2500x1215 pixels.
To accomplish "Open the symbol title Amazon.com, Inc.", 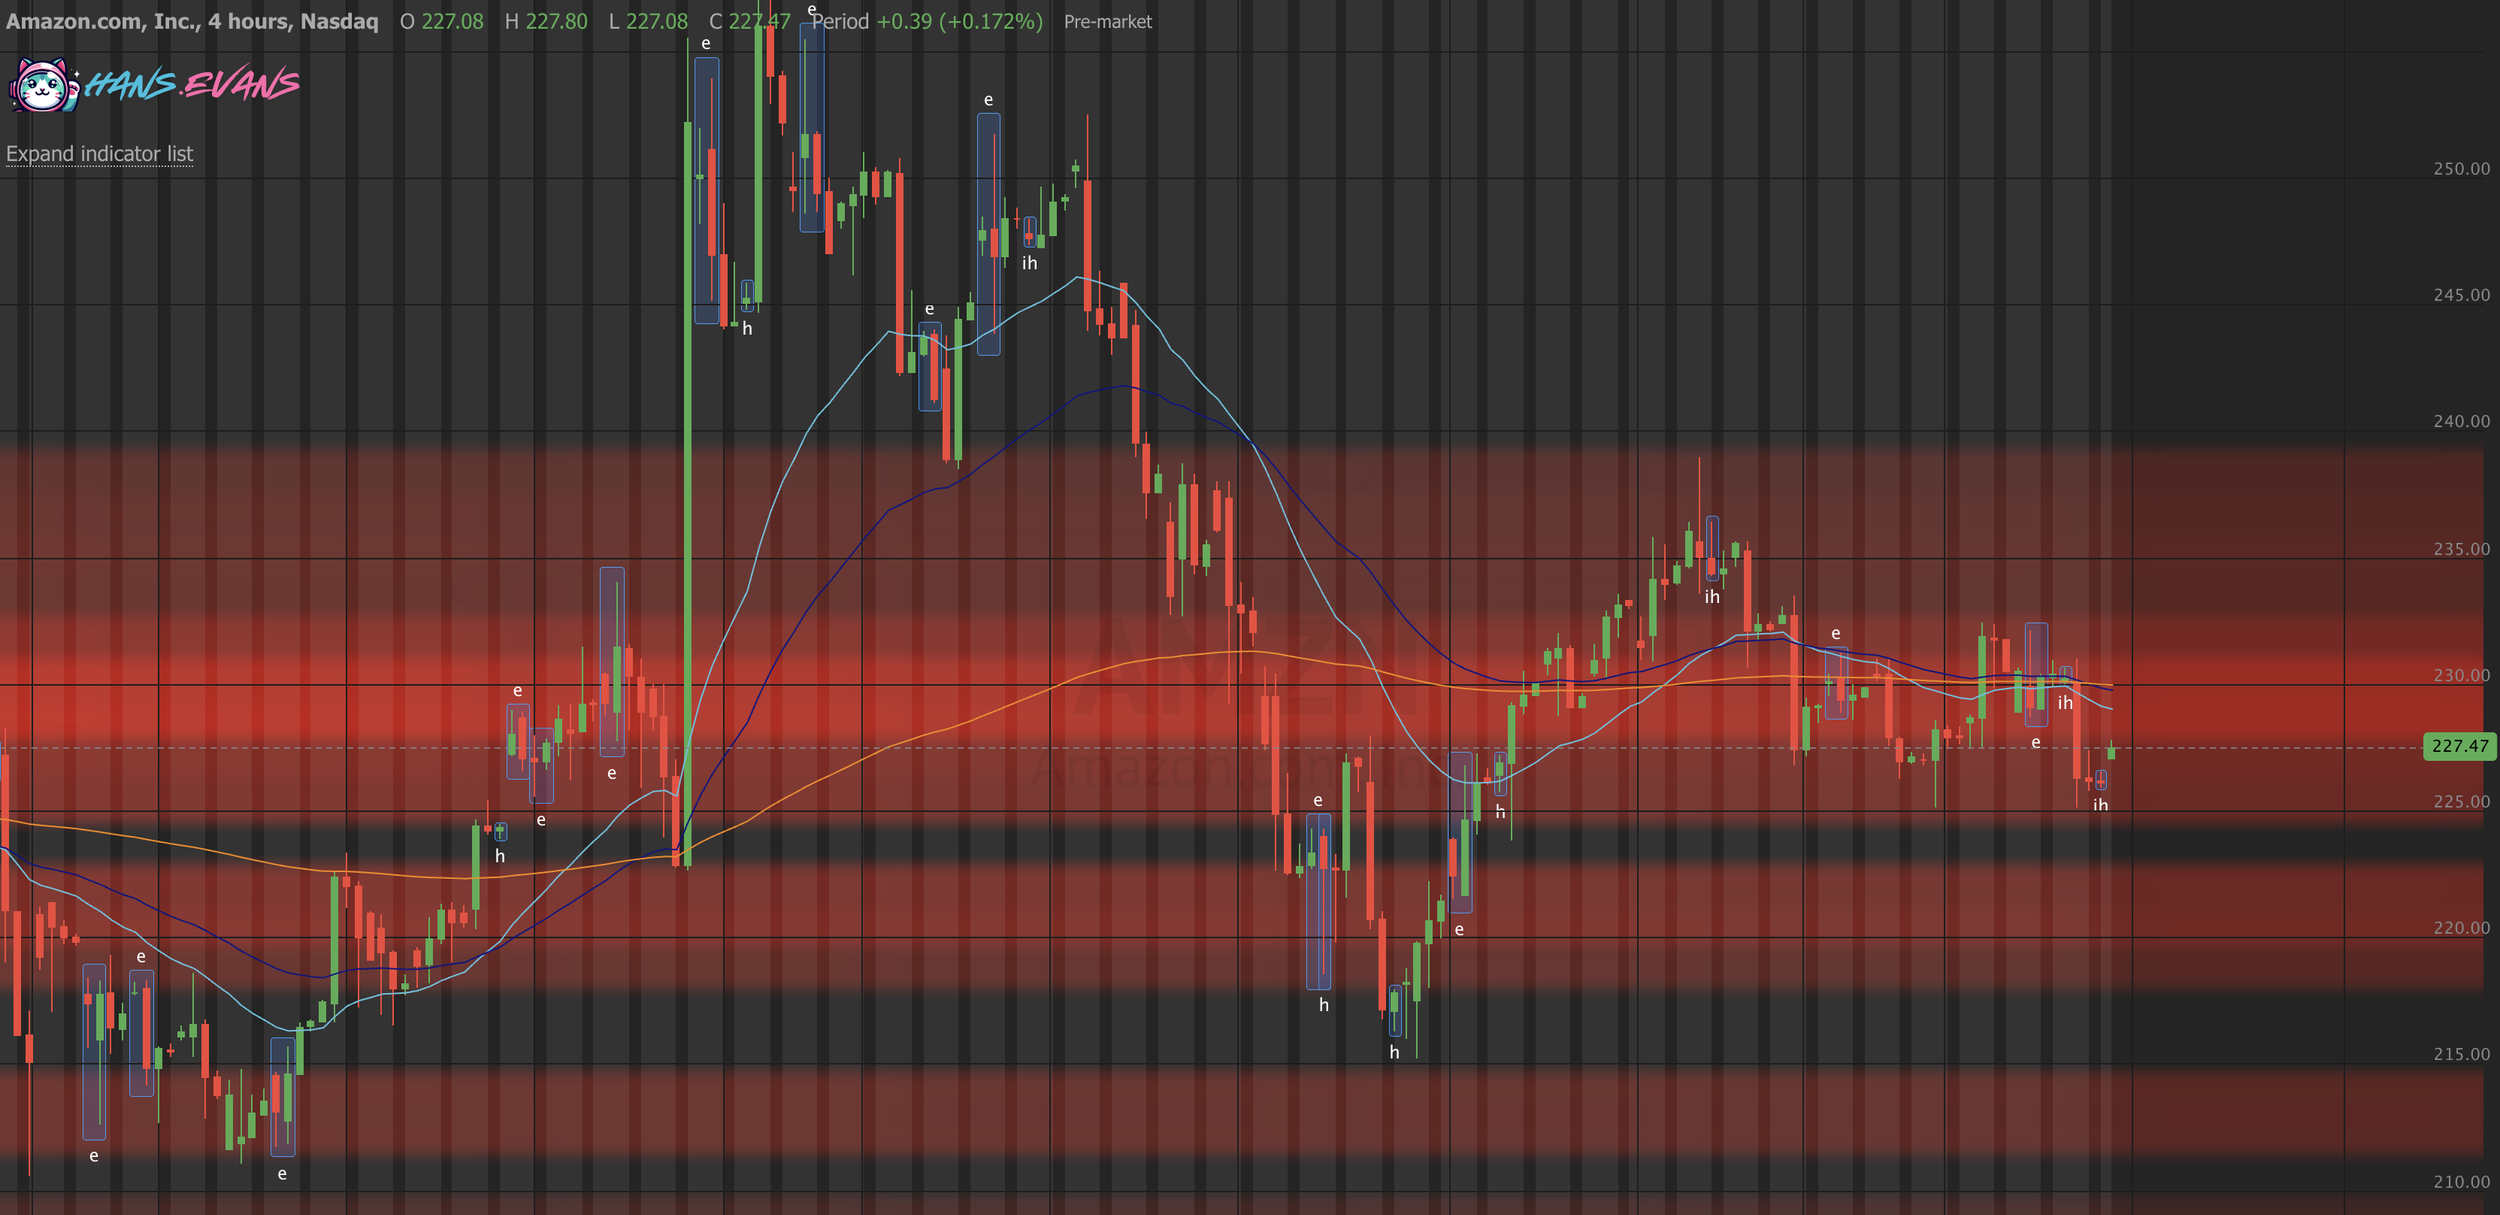I will 100,20.
